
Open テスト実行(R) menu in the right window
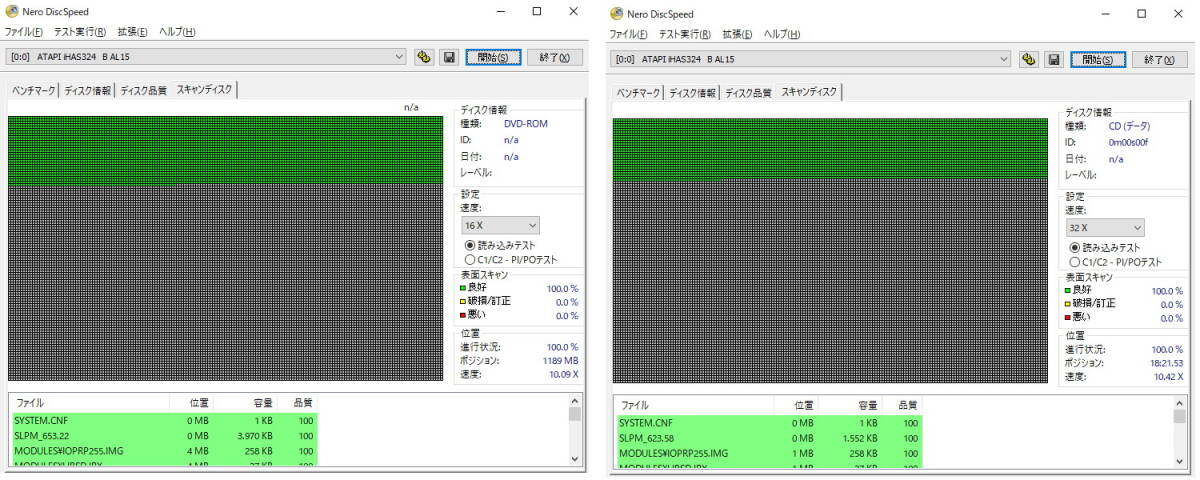[x=685, y=34]
